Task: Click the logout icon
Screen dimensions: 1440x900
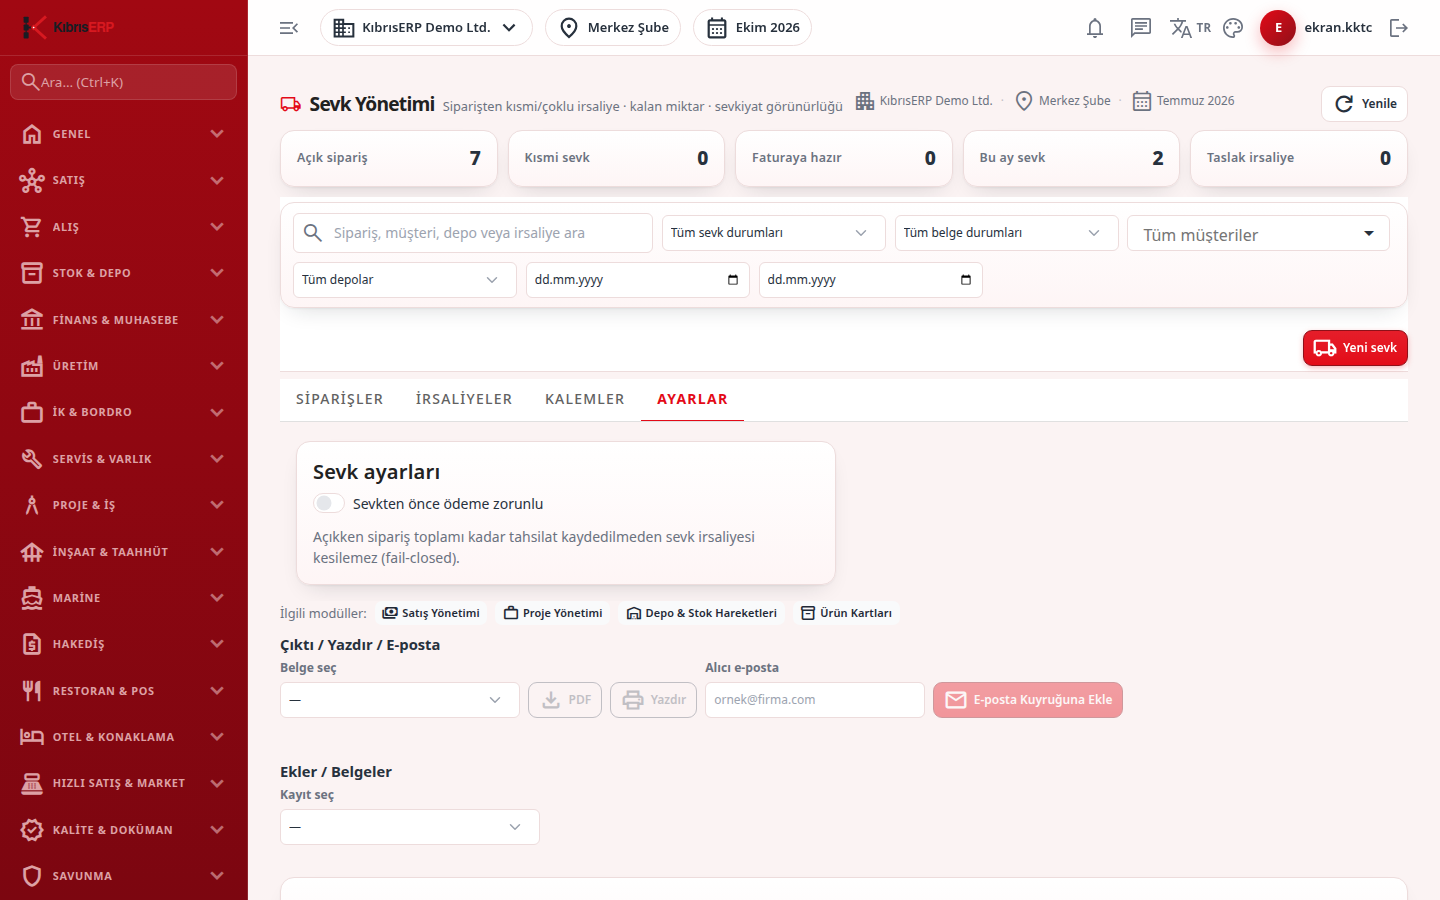Action: [x=1399, y=28]
